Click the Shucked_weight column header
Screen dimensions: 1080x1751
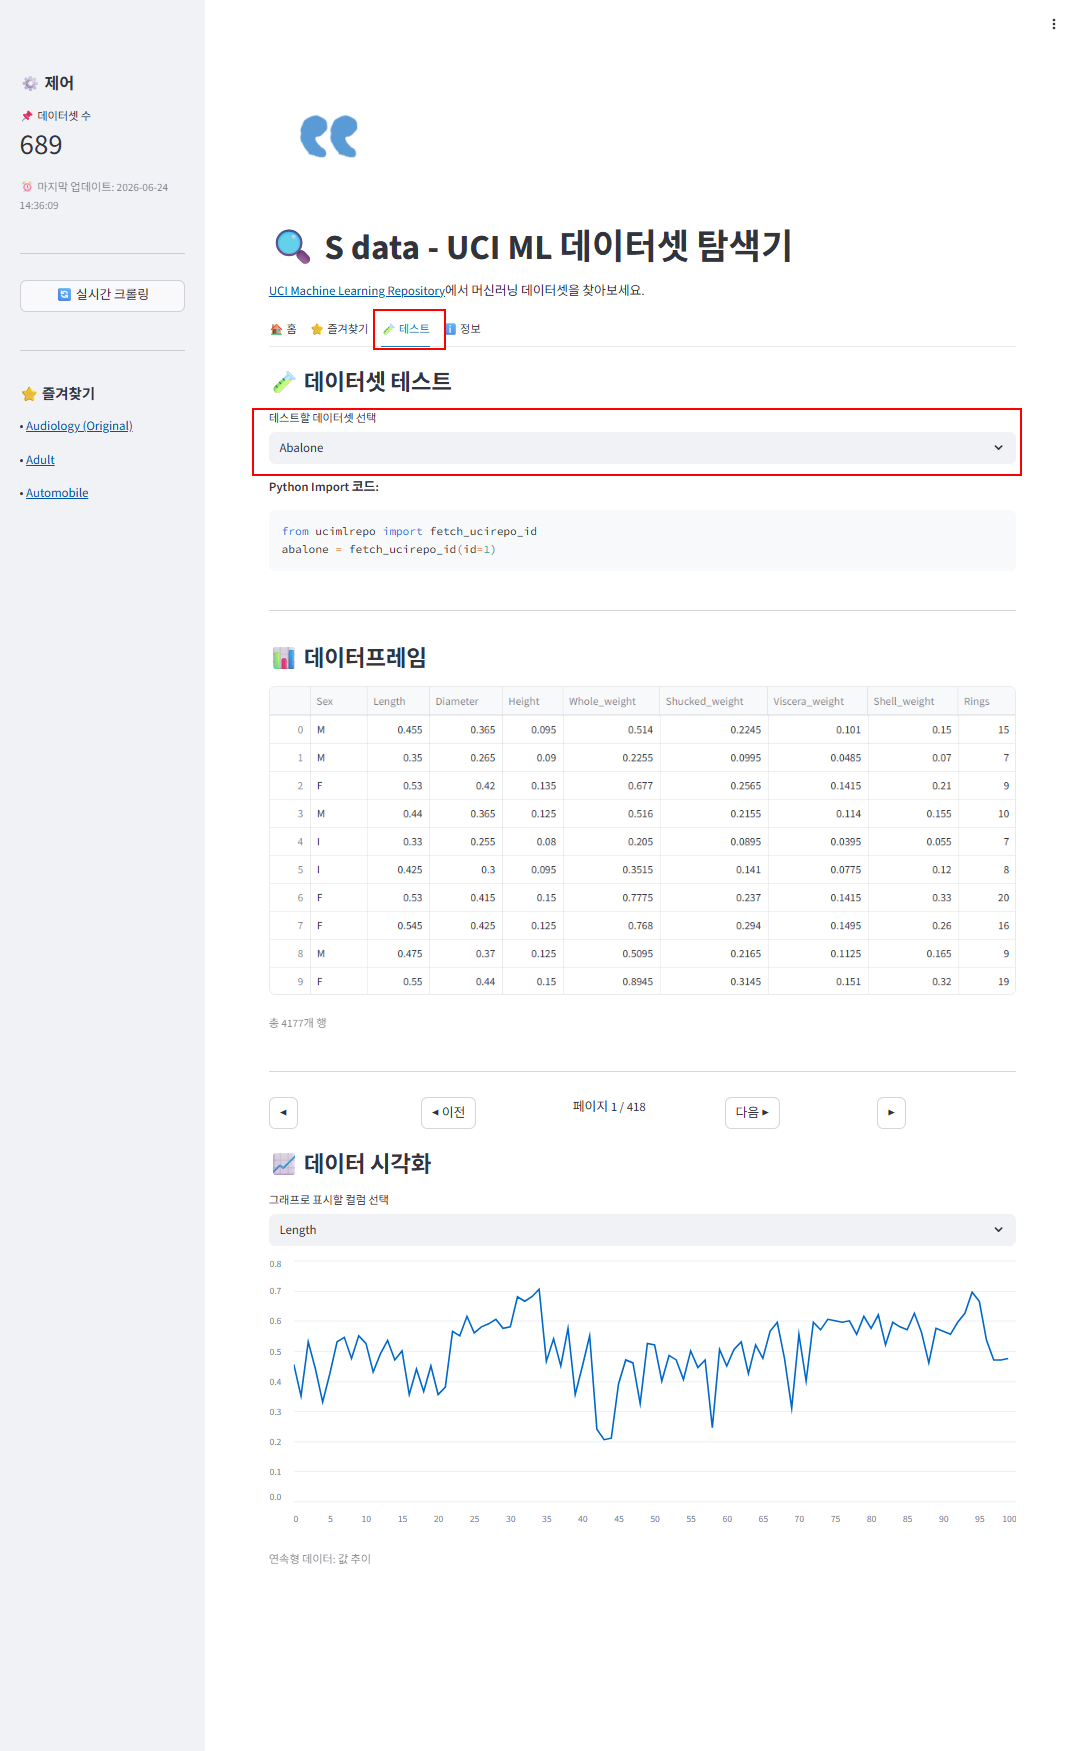pos(713,701)
